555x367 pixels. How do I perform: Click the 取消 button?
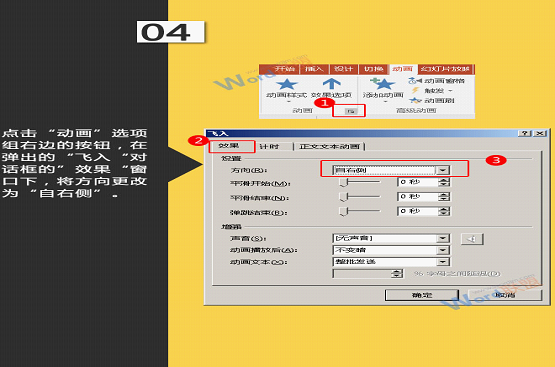(x=505, y=295)
